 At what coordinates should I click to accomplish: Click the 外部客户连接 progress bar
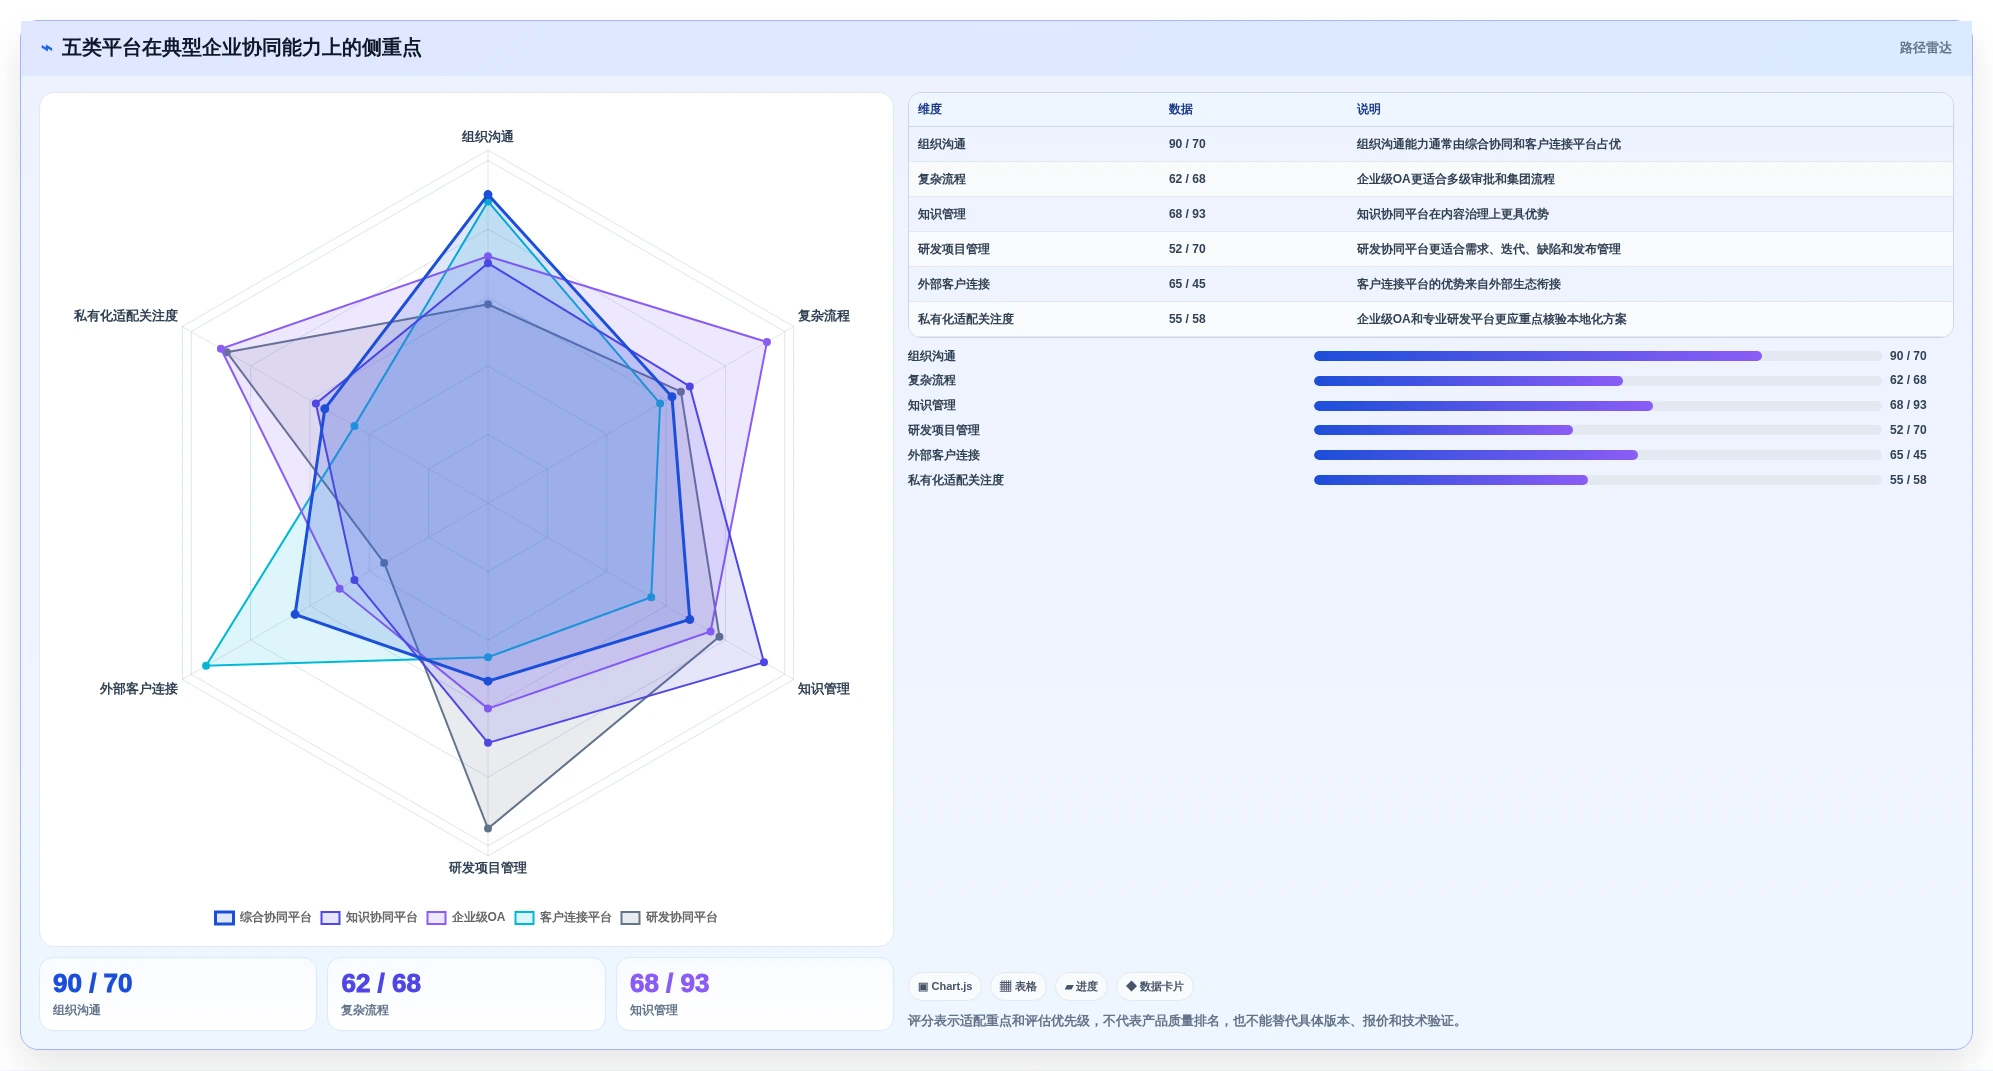[1597, 455]
